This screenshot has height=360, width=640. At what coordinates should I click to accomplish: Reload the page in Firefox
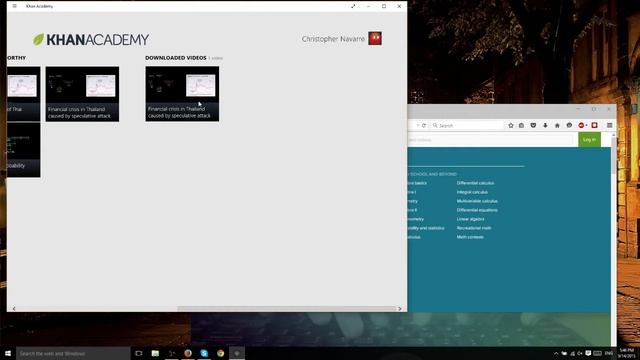[424, 125]
